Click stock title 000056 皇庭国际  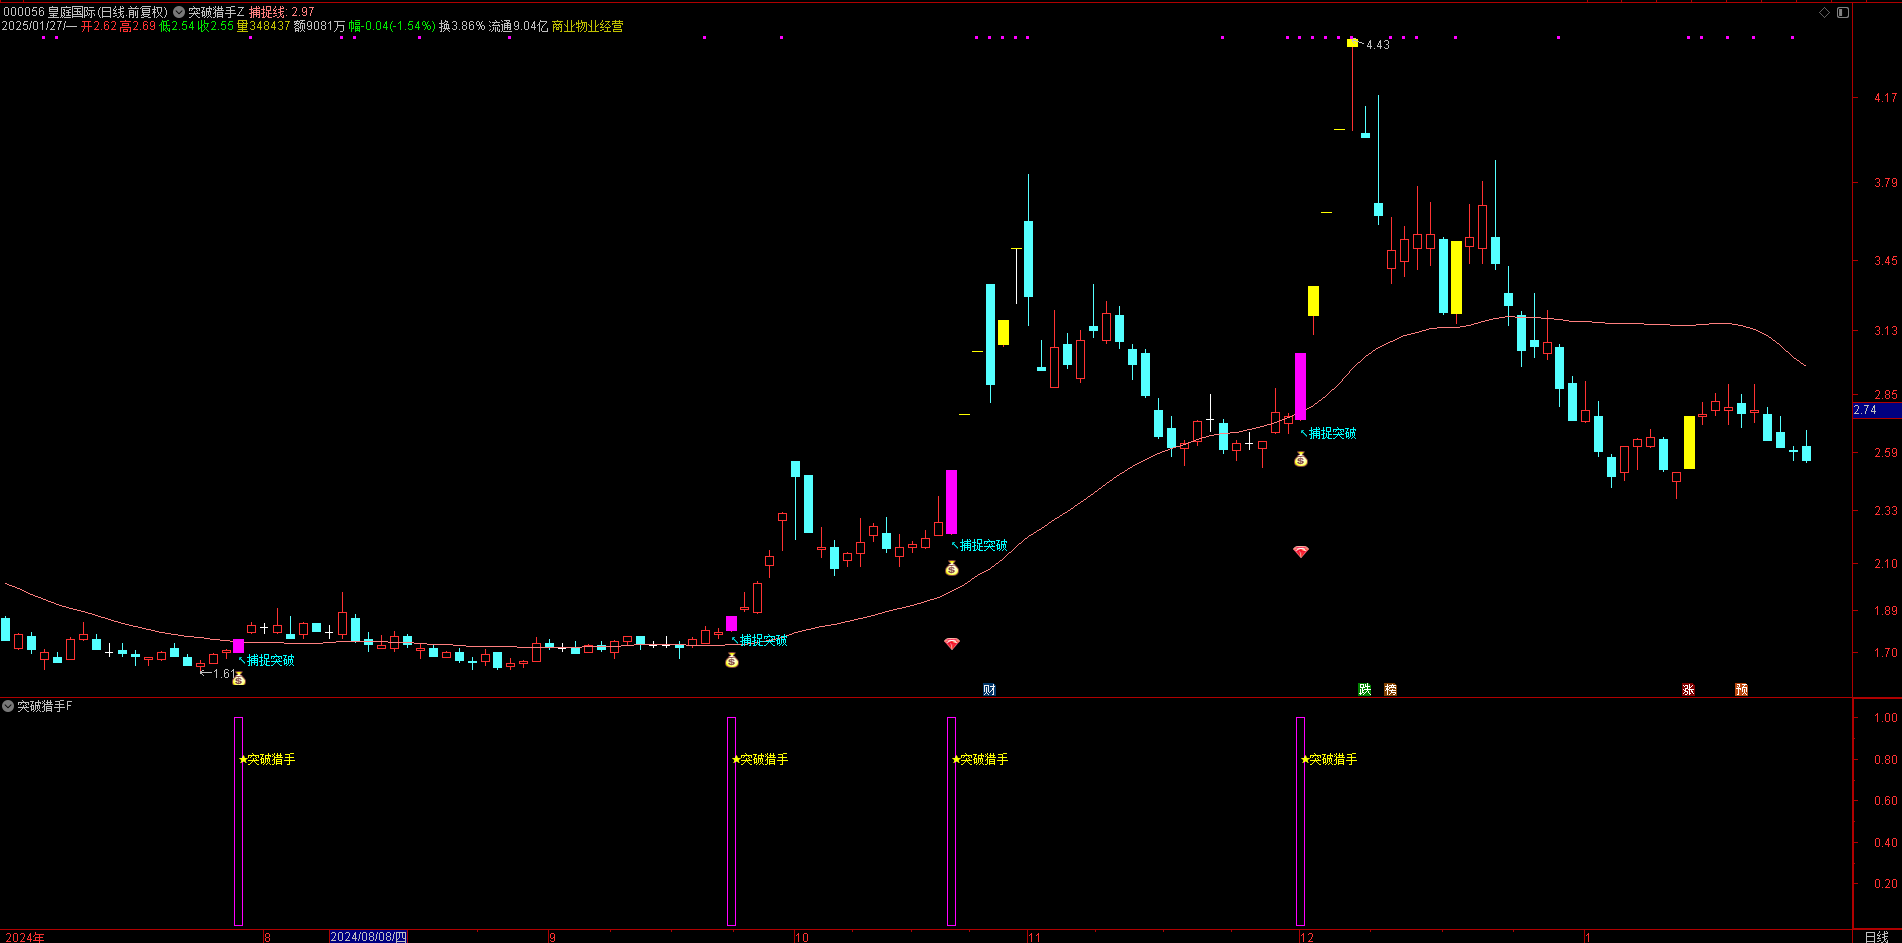(x=48, y=12)
